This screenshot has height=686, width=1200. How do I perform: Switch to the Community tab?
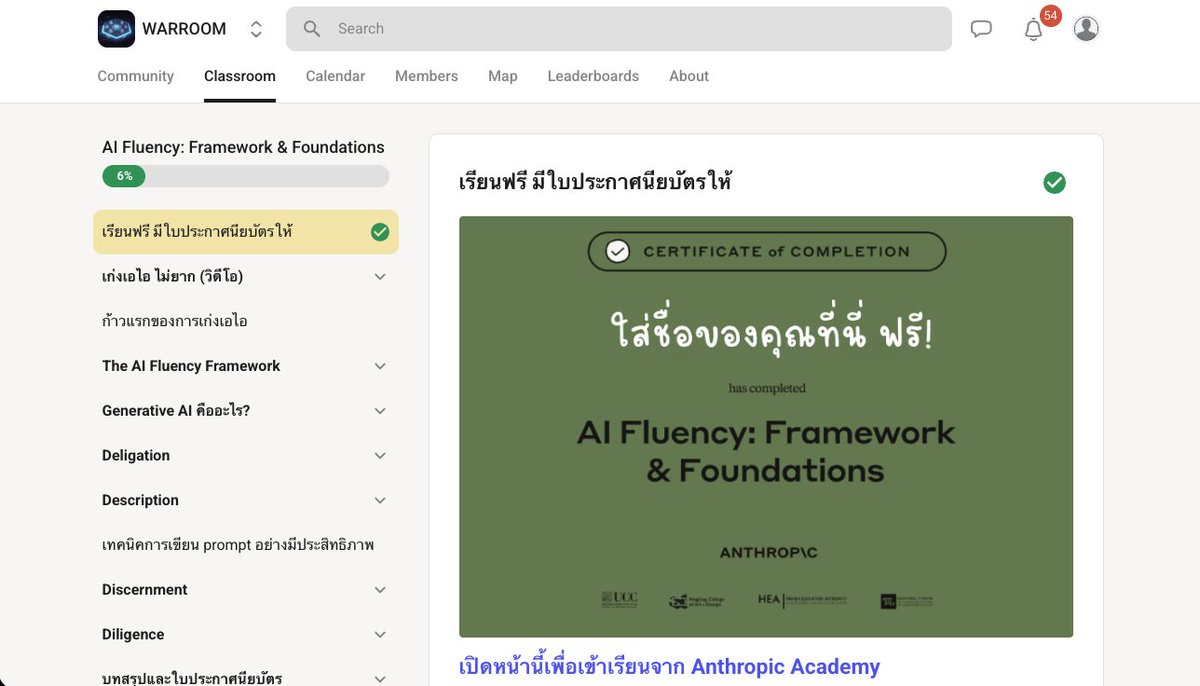point(135,76)
